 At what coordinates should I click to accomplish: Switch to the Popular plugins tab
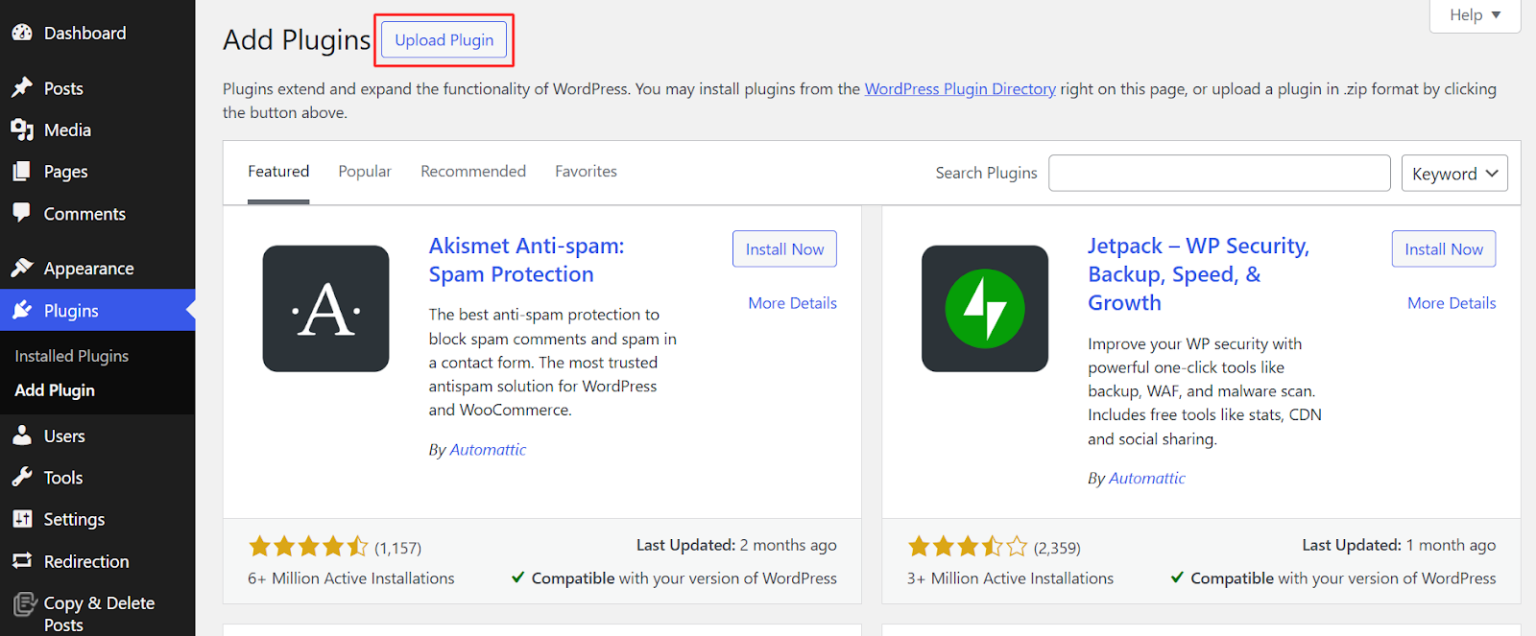click(x=364, y=171)
